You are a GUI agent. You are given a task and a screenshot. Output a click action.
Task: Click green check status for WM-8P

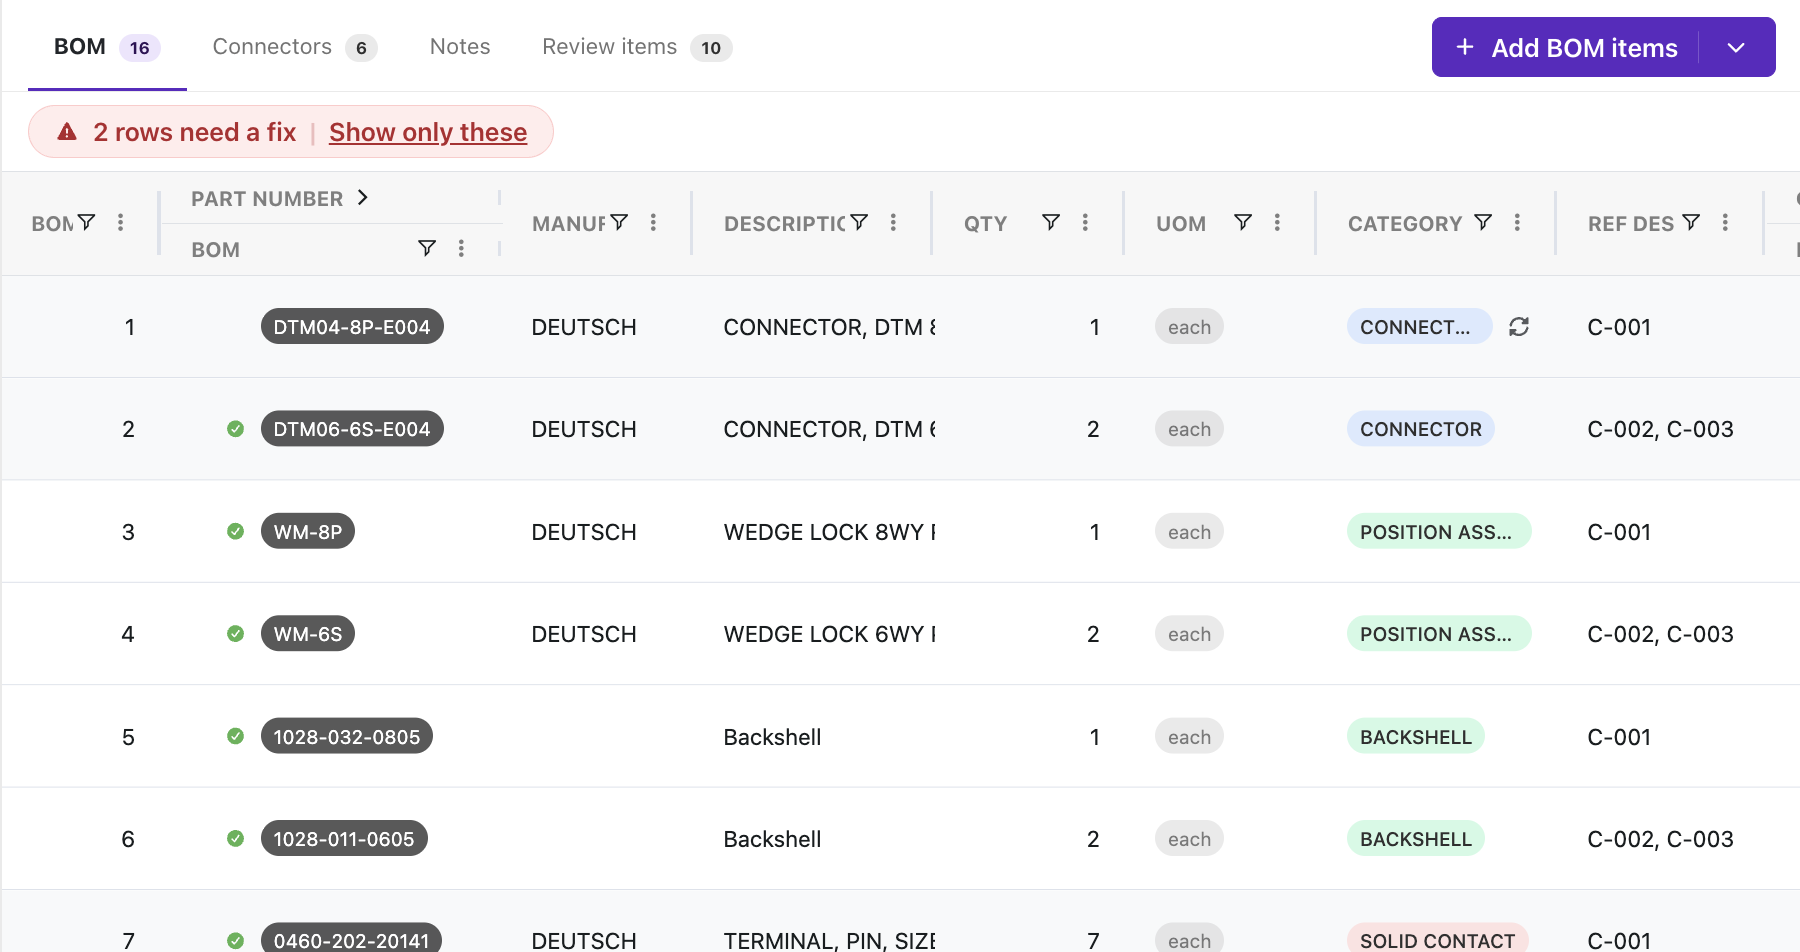(x=236, y=531)
